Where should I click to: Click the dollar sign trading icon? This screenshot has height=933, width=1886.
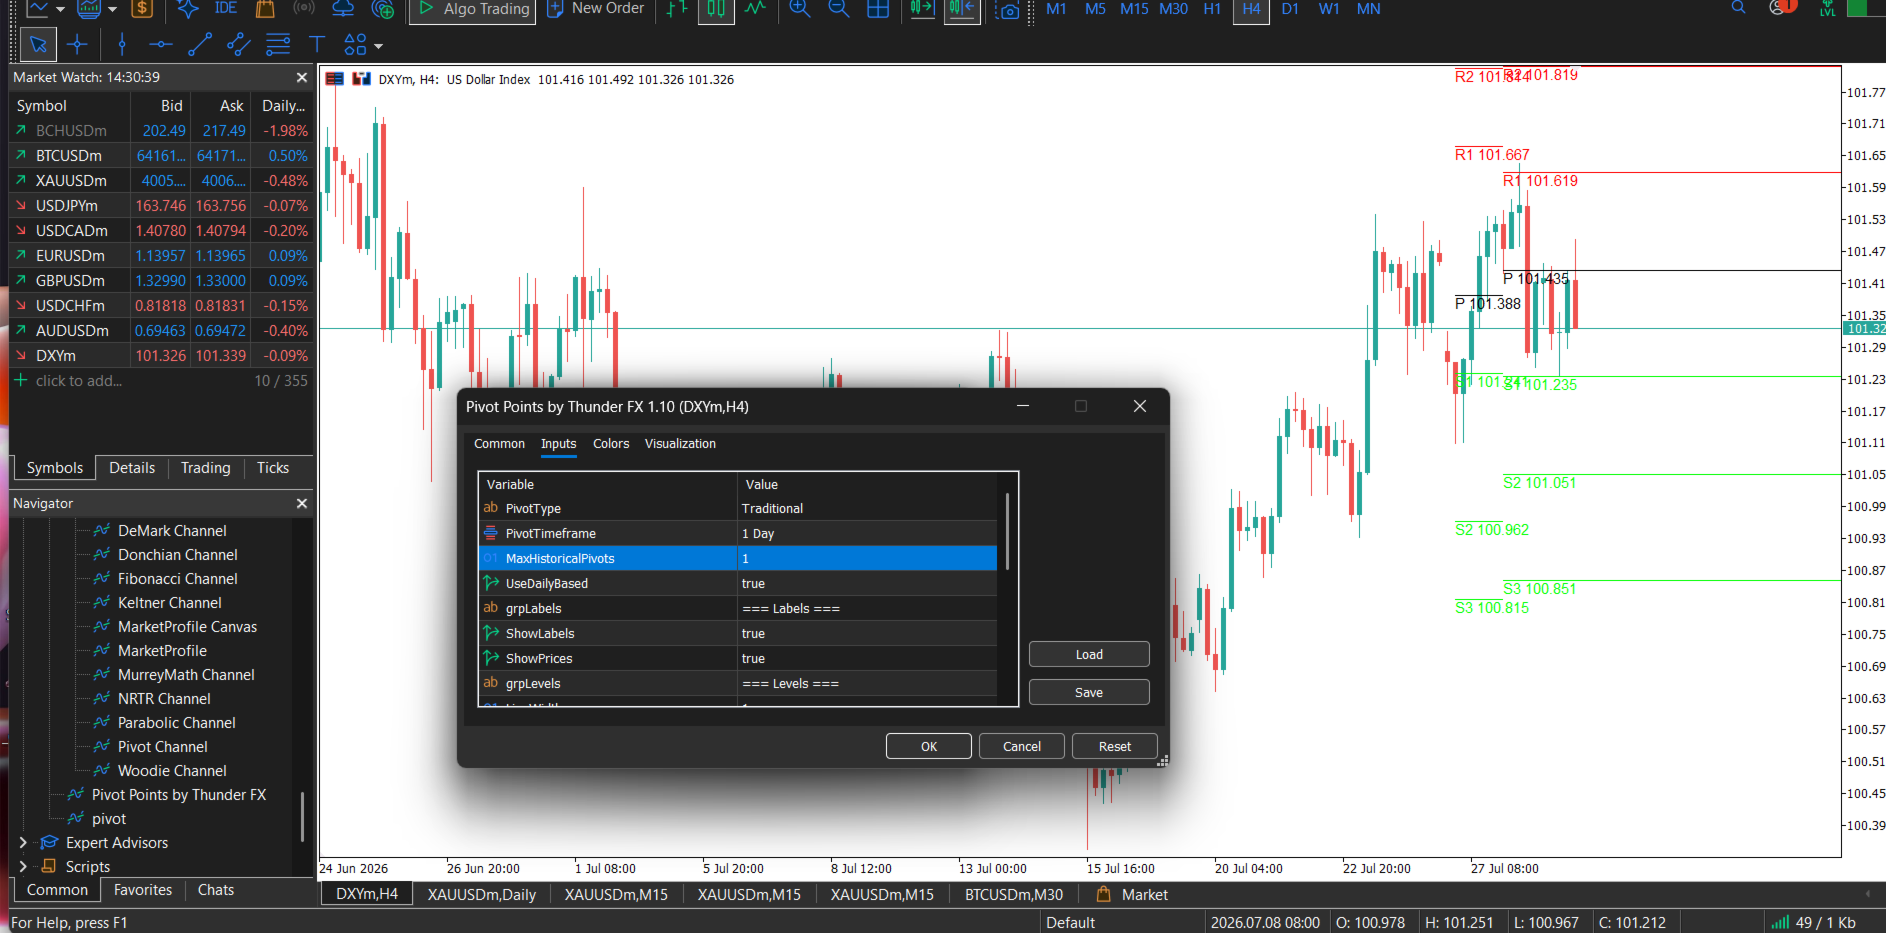coord(142,9)
